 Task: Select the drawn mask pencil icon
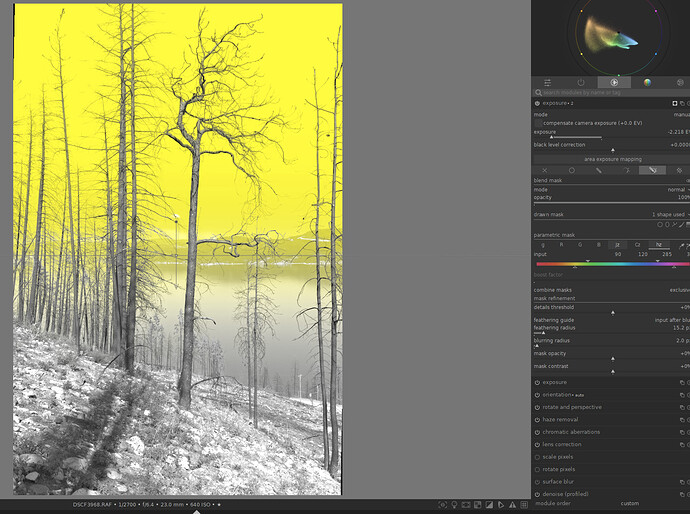[x=598, y=170]
